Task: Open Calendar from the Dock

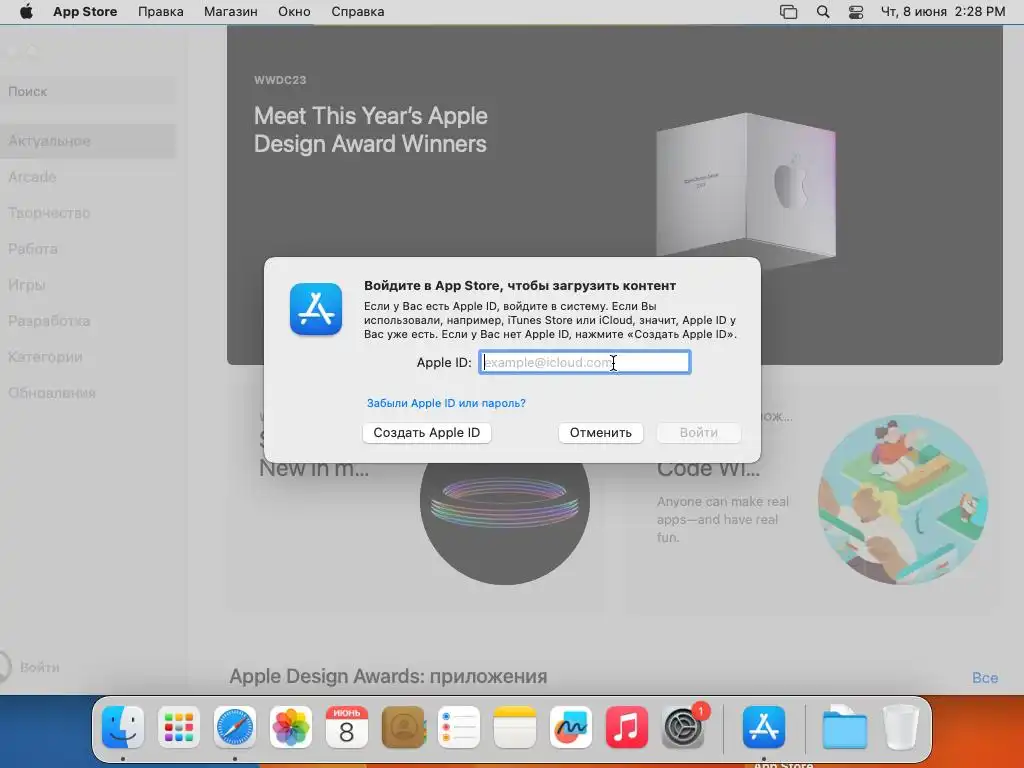Action: pos(347,726)
